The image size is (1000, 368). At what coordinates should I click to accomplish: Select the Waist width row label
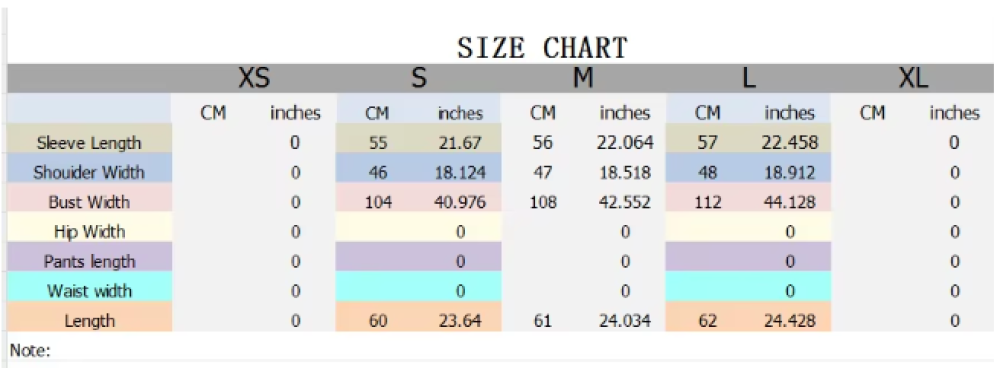tap(89, 291)
